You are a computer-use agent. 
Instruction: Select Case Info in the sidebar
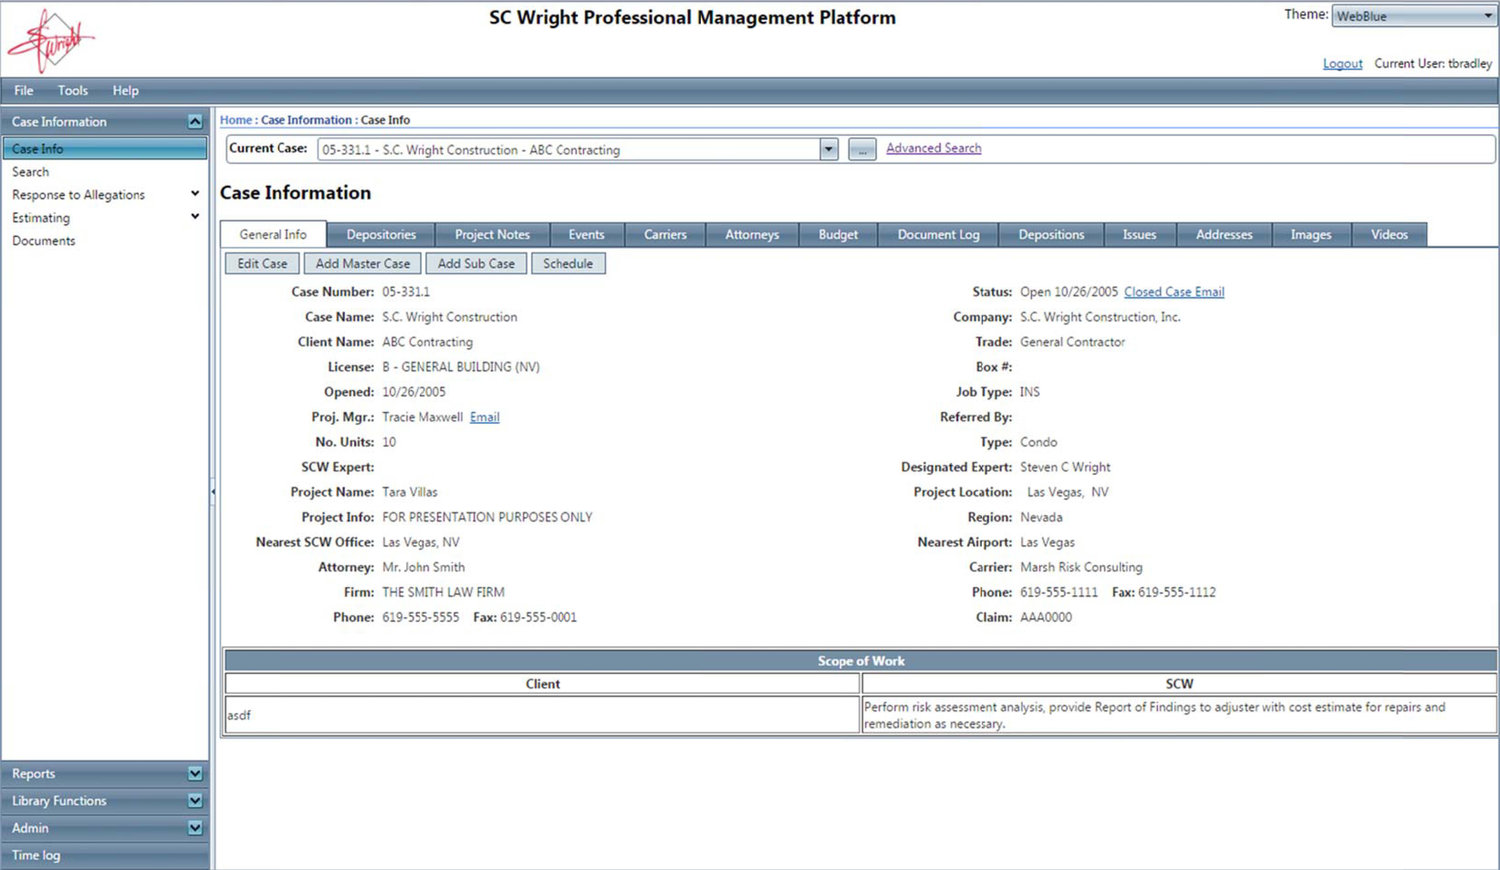click(105, 148)
